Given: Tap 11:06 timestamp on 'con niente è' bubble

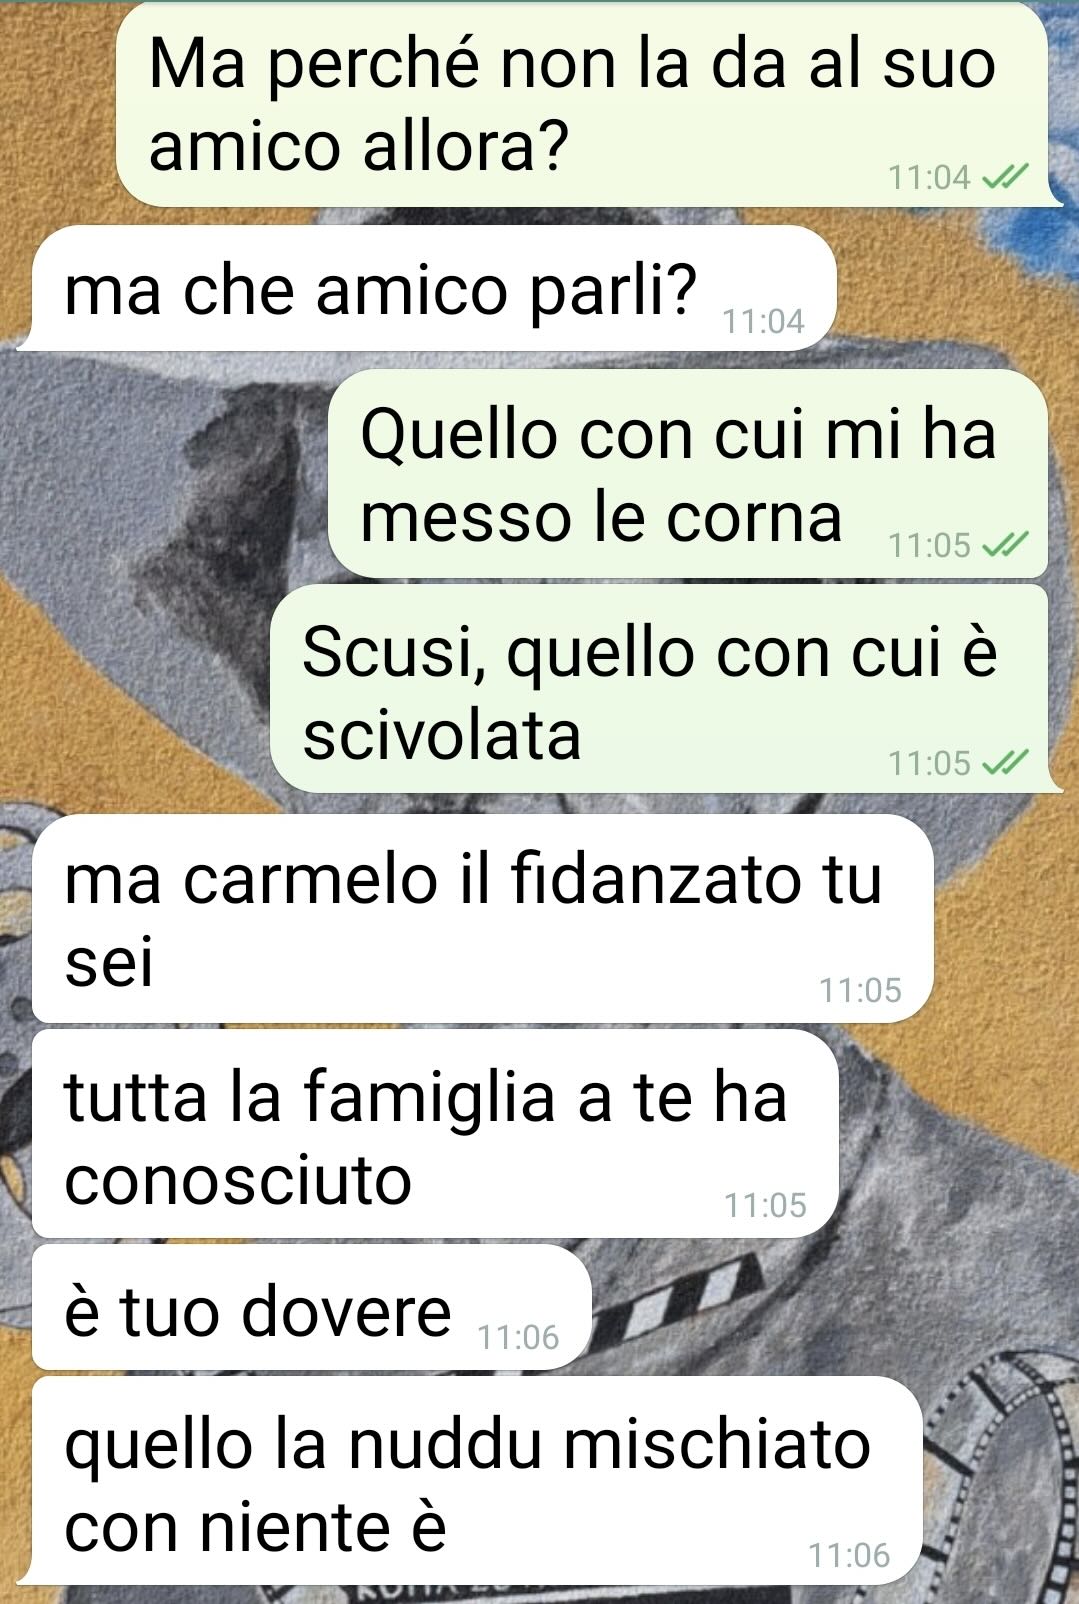Looking at the screenshot, I should click(849, 1556).
